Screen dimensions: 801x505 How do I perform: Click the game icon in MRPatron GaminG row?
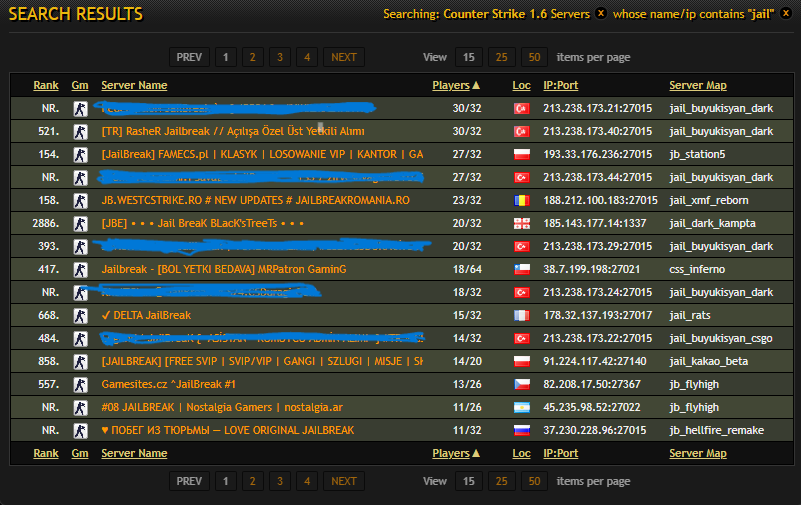(x=80, y=270)
